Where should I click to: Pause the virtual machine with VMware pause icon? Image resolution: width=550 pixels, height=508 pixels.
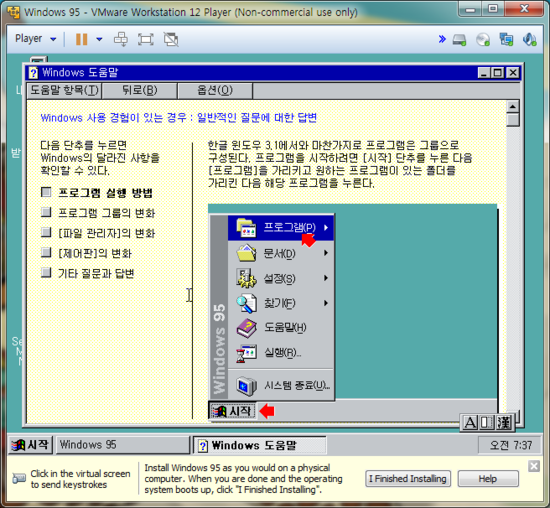[x=81, y=39]
